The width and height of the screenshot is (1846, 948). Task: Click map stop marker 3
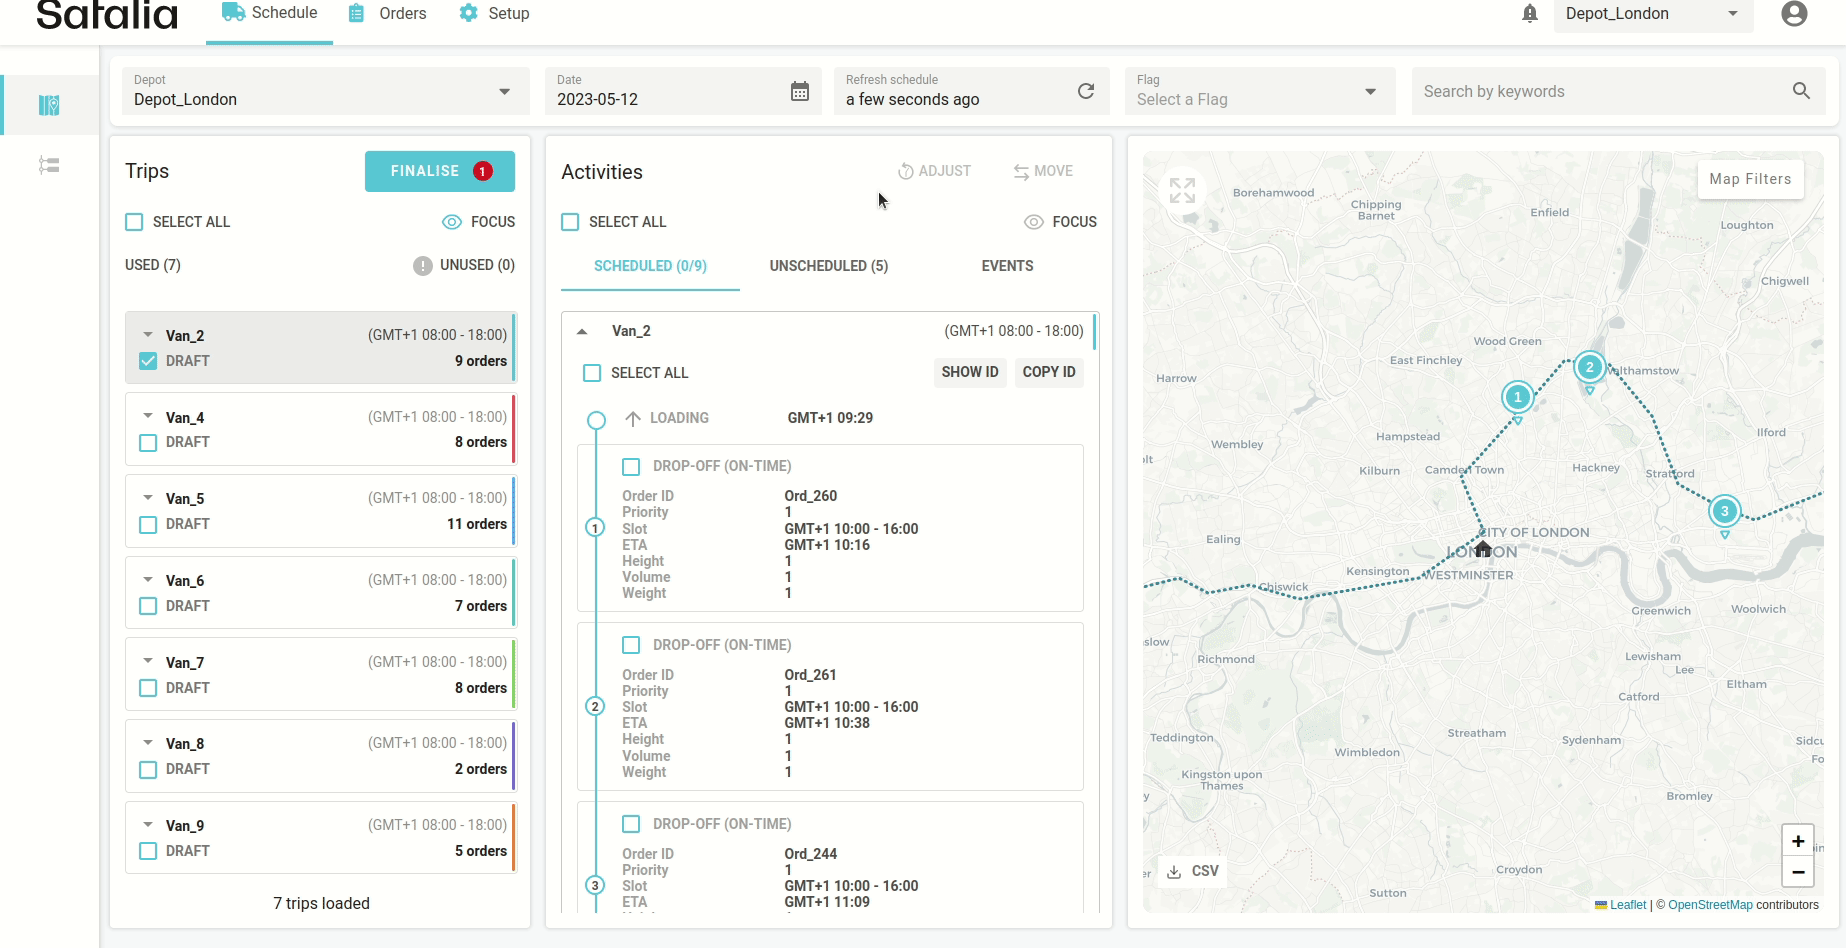tap(1724, 511)
